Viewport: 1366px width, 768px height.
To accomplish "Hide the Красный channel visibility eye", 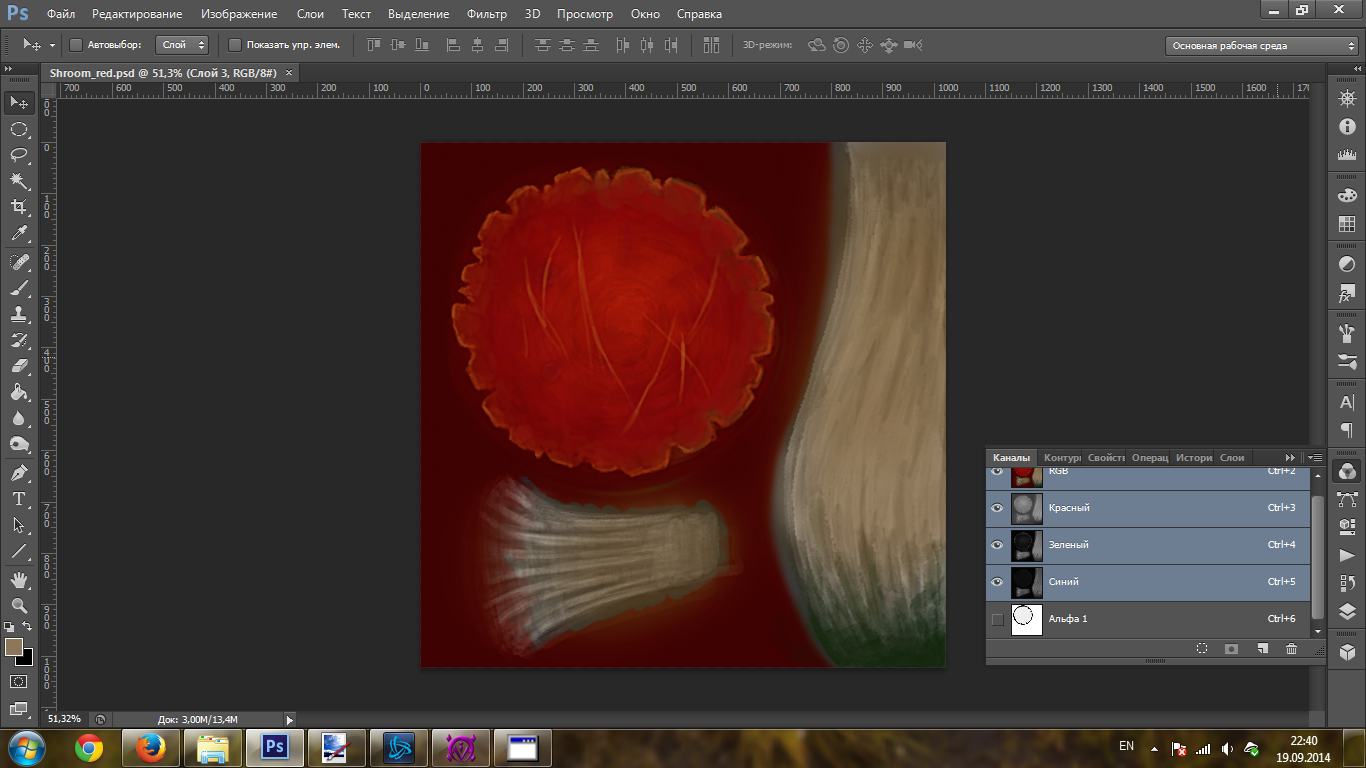I will 997,508.
